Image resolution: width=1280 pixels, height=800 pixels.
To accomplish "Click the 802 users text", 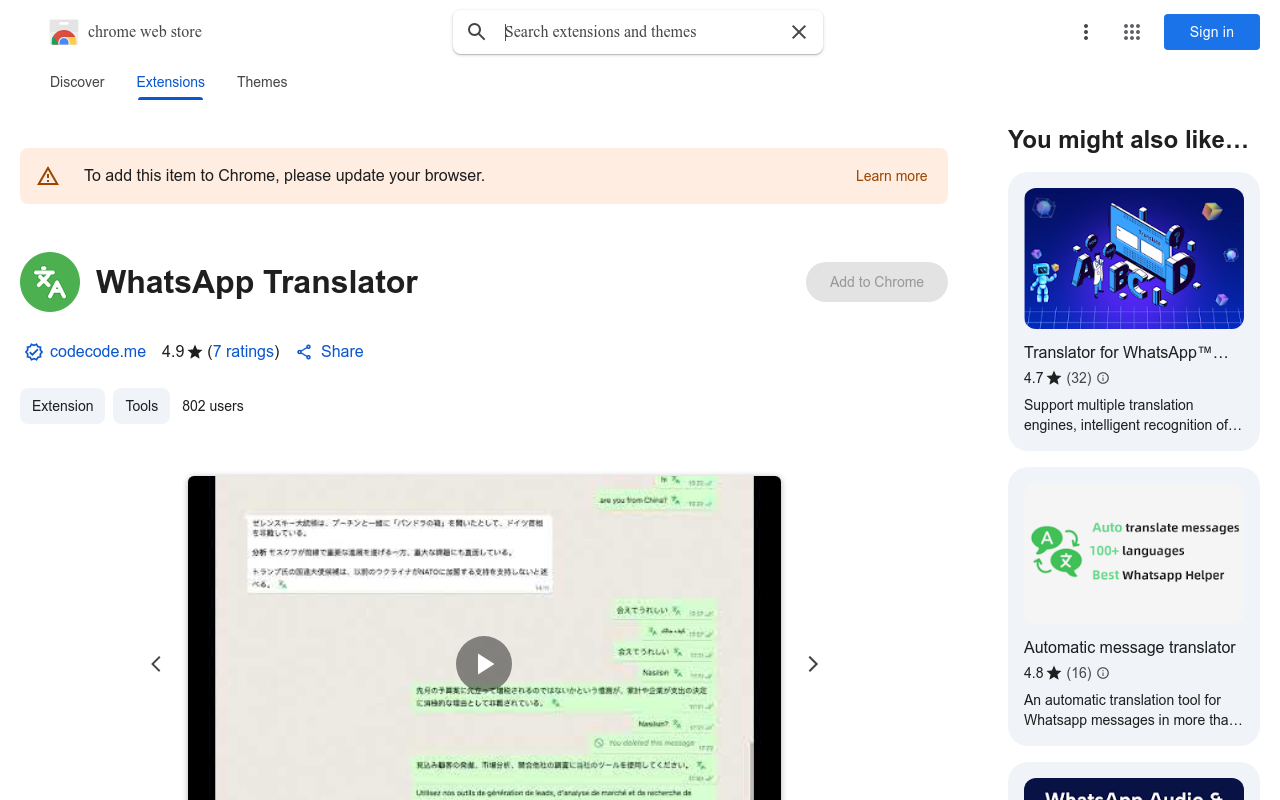I will pyautogui.click(x=213, y=406).
